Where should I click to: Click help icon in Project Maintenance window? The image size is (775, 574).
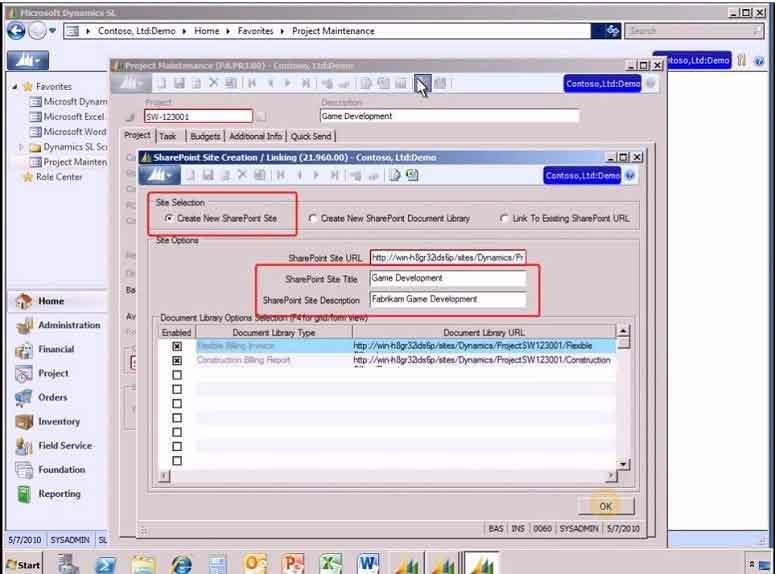650,84
